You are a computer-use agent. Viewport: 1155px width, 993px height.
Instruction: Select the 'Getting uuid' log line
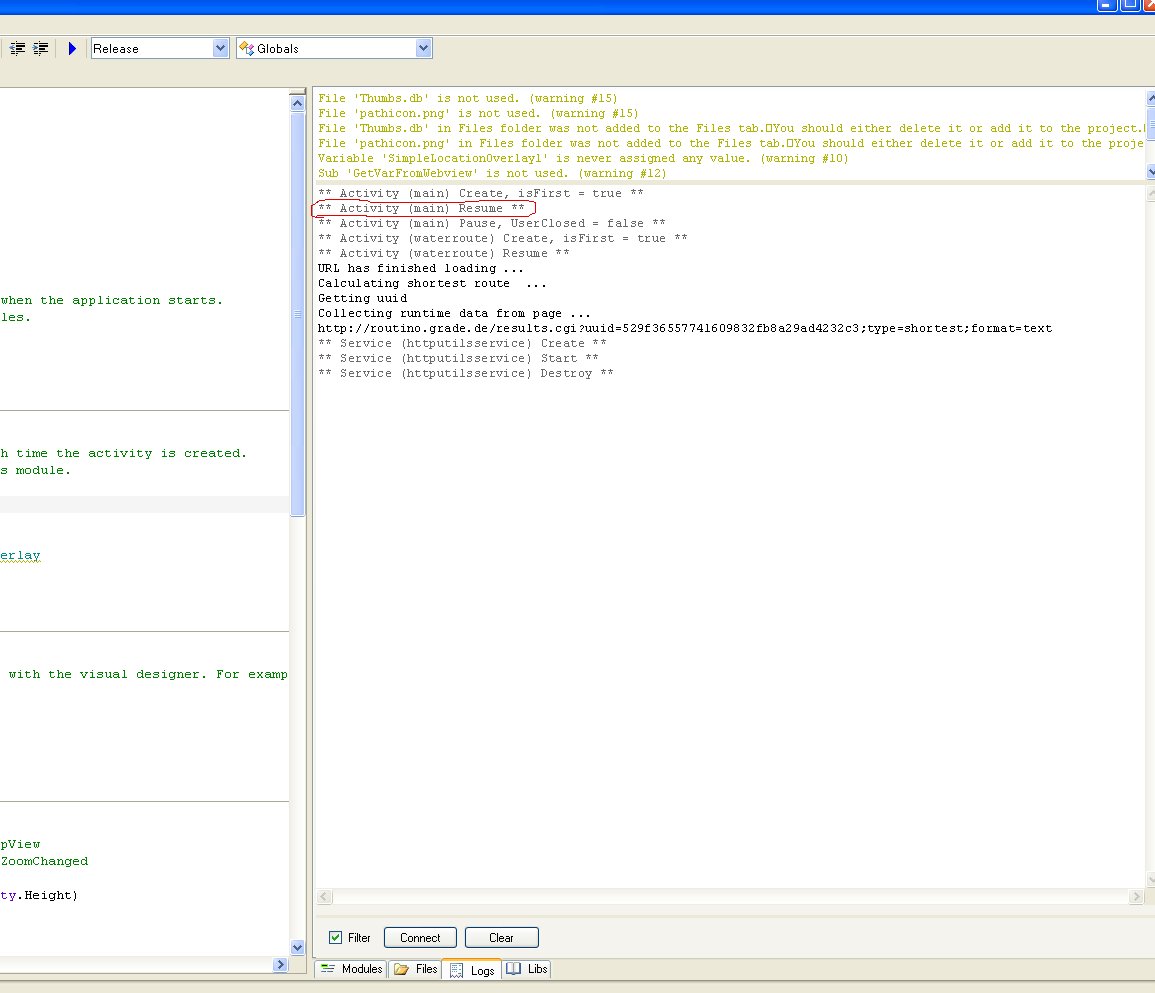point(362,298)
